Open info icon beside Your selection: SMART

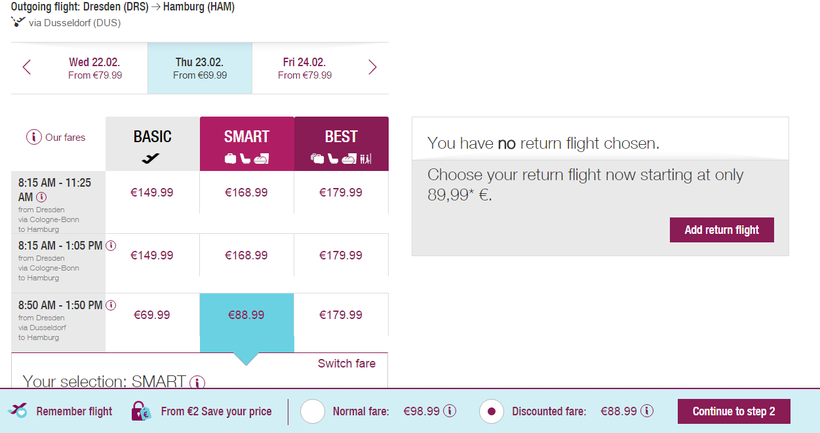point(198,382)
